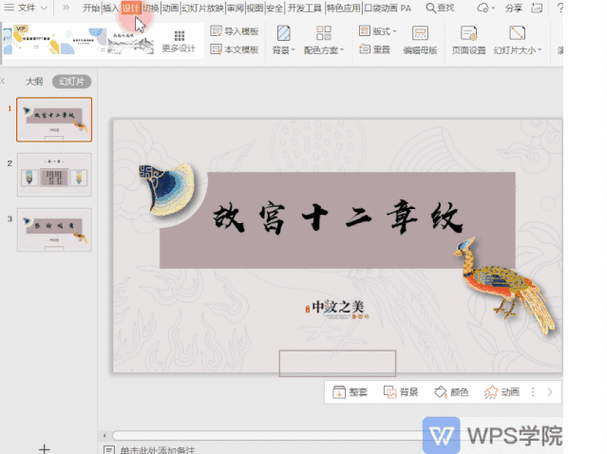Viewport: 607px width, 454px height.
Task: Open the 安全 tab
Action: click(274, 8)
